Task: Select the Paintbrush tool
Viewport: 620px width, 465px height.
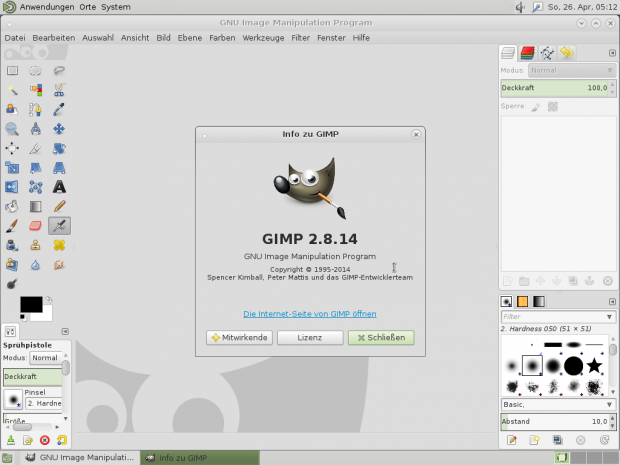Action: tap(12, 226)
